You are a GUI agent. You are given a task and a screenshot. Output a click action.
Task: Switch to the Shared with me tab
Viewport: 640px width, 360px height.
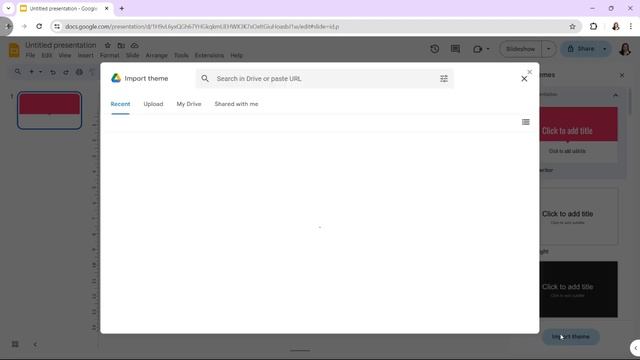(236, 104)
